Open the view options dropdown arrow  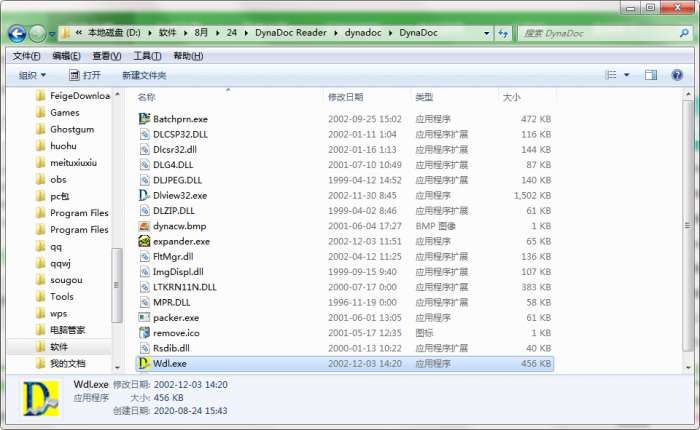click(x=627, y=75)
